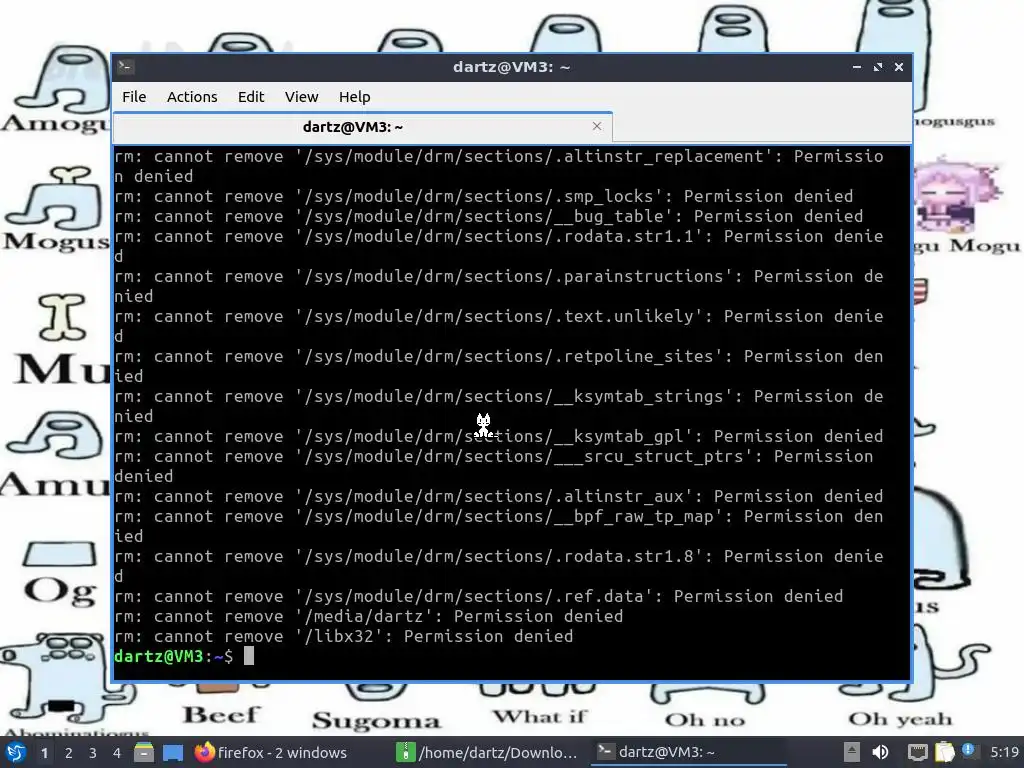Screen dimensions: 1024x768
Task: Click the '/libx32' Permission denied line
Action: pos(344,636)
